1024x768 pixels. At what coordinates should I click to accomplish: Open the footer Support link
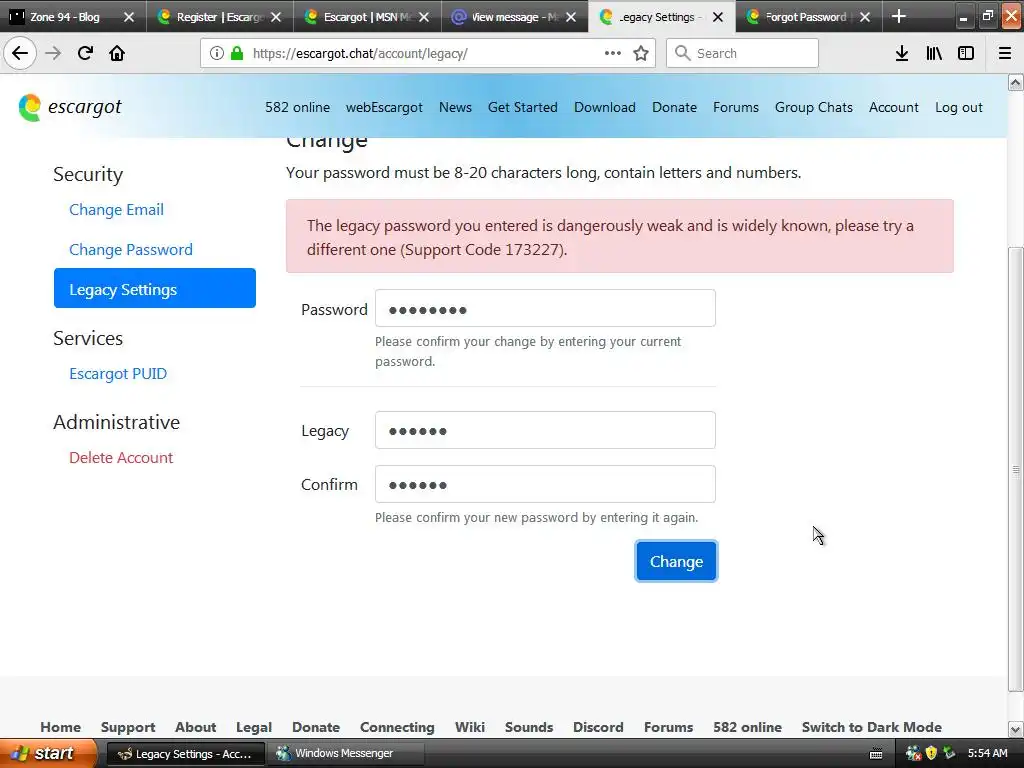click(128, 727)
